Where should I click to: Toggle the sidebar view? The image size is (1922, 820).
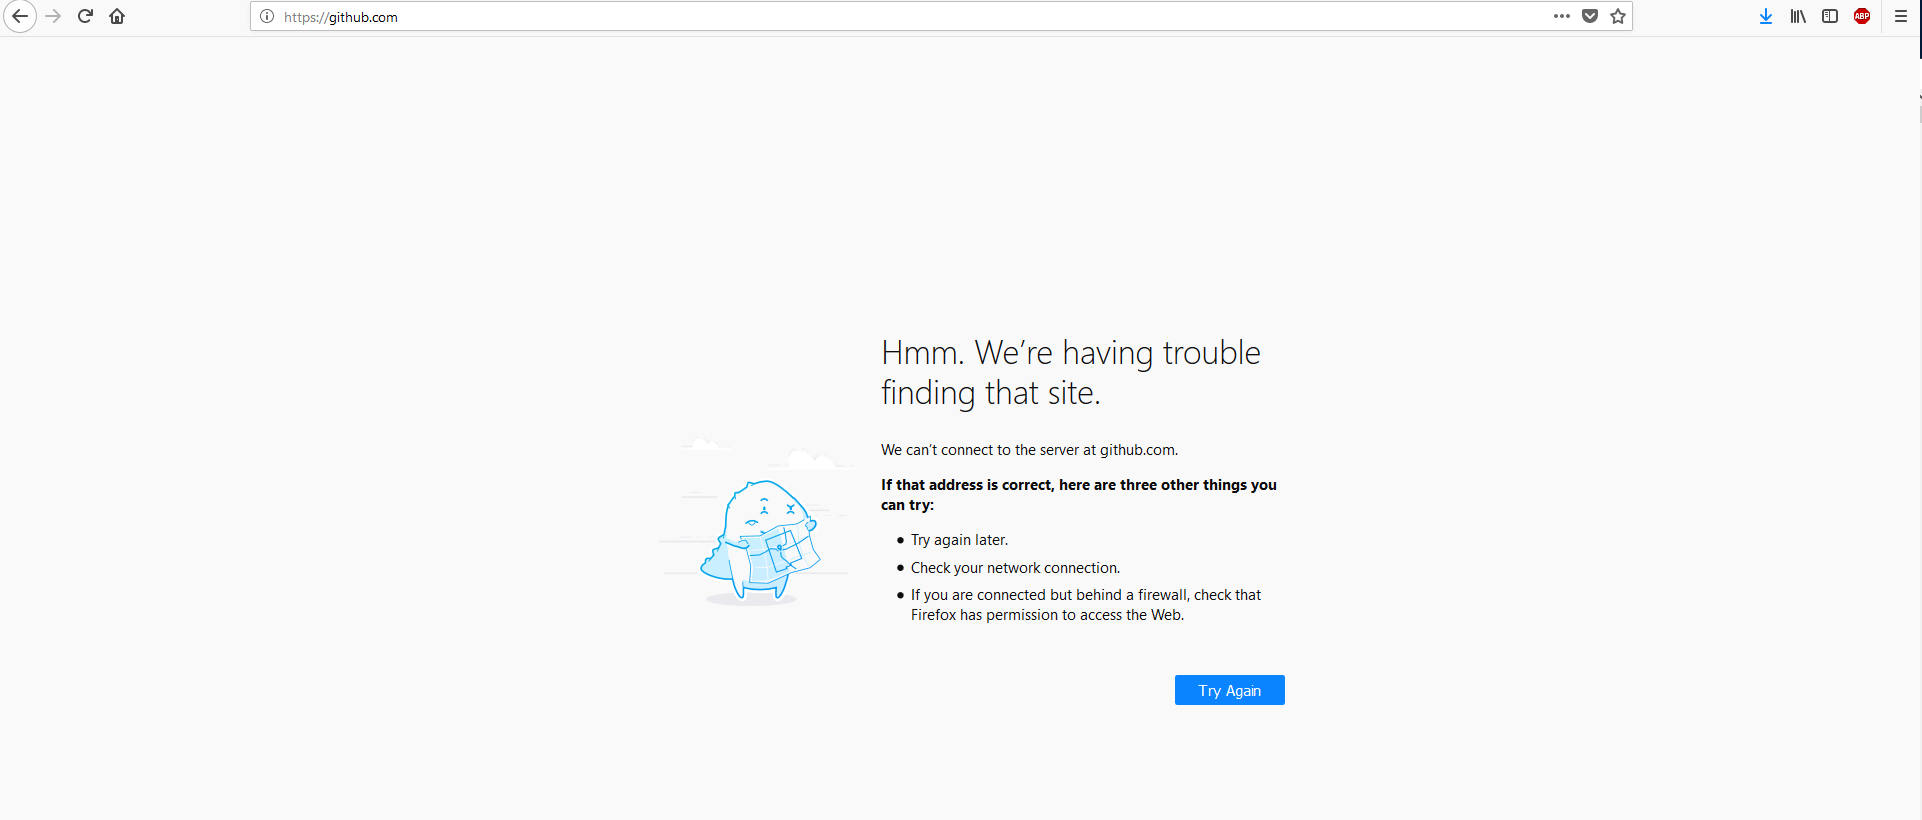(x=1830, y=16)
